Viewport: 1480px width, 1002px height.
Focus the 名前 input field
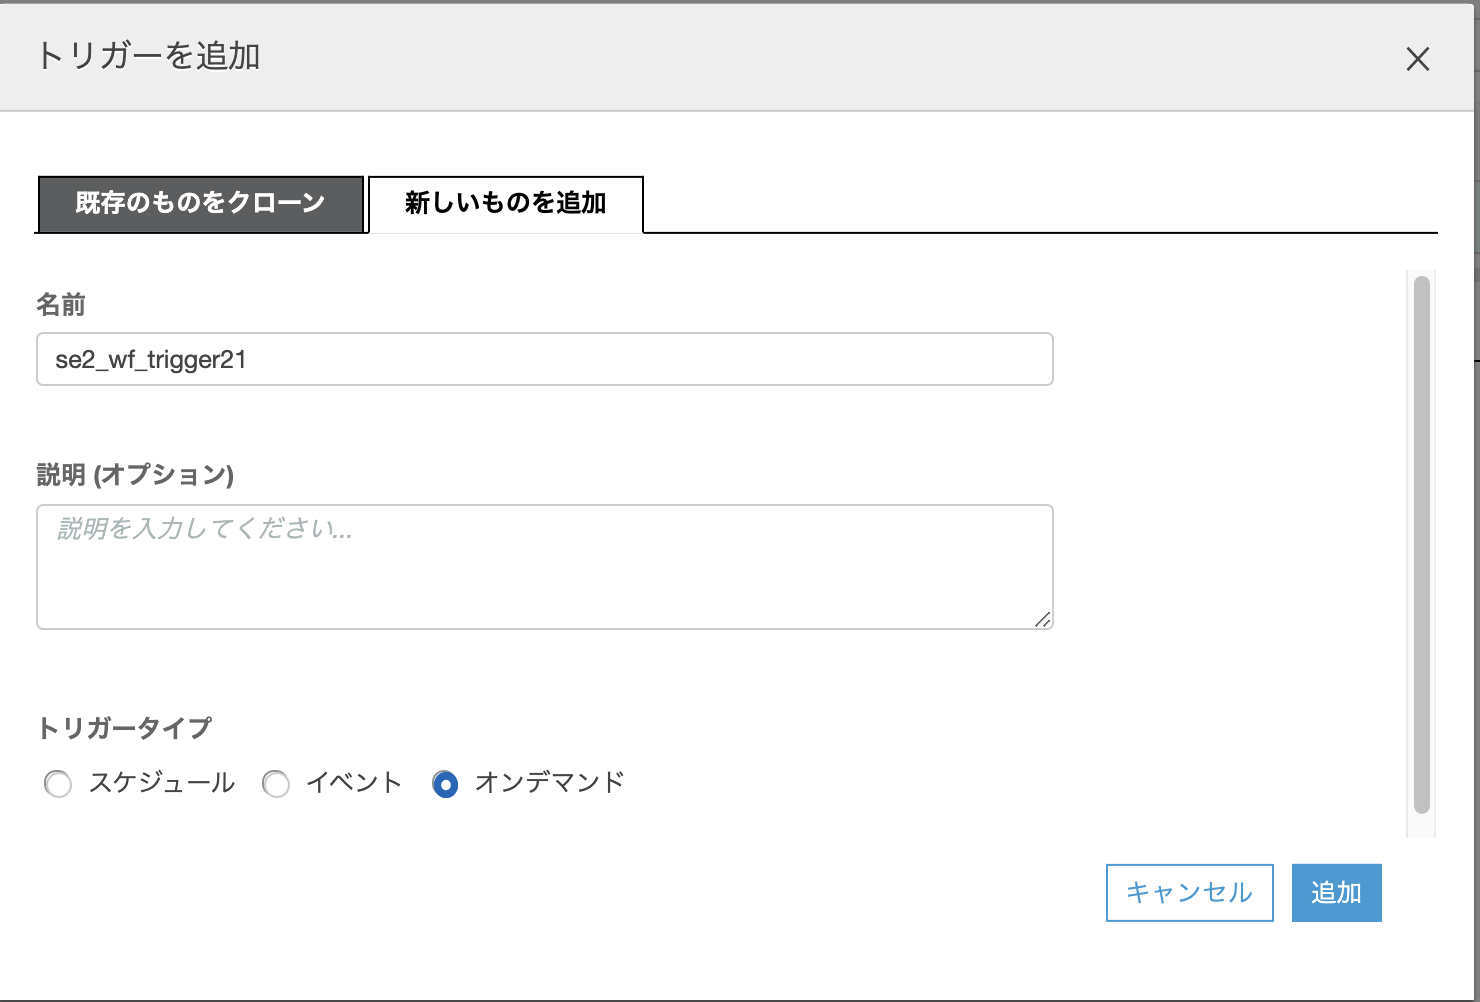(544, 358)
